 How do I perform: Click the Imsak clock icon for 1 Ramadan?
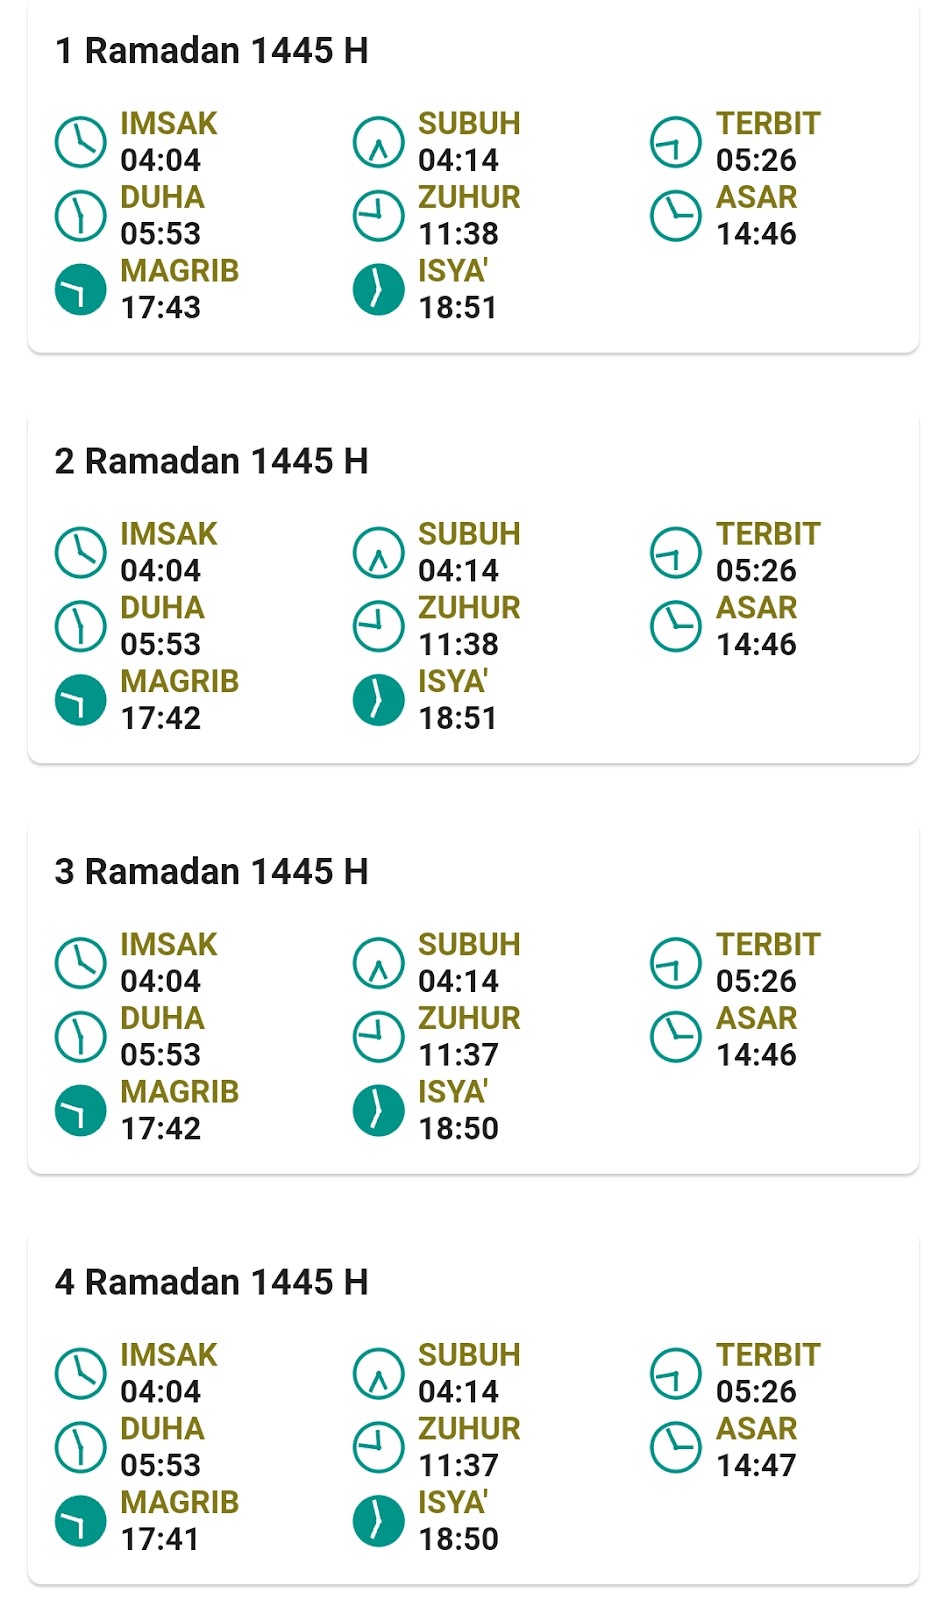point(80,141)
